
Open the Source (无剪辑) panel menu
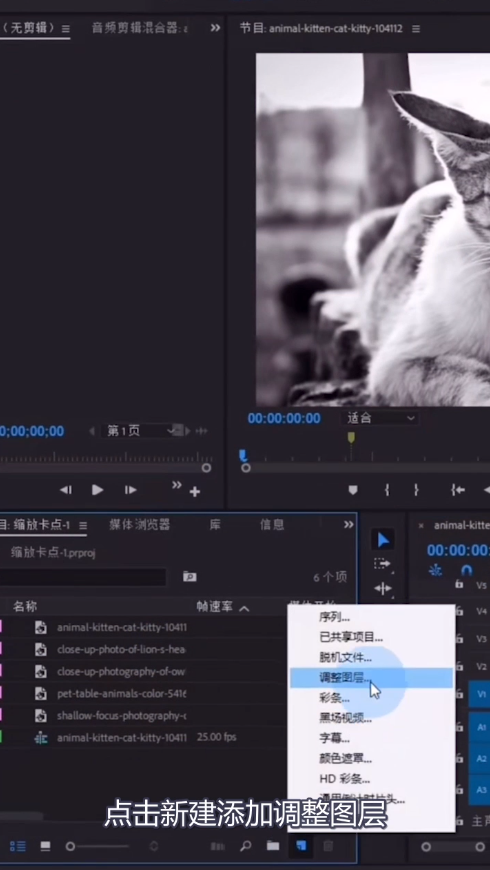pos(65,28)
